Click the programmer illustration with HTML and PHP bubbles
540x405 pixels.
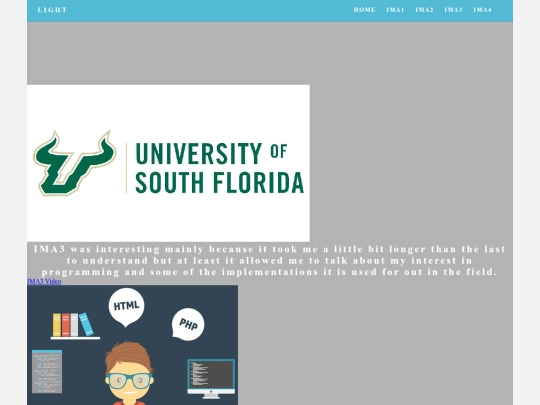click(x=133, y=345)
